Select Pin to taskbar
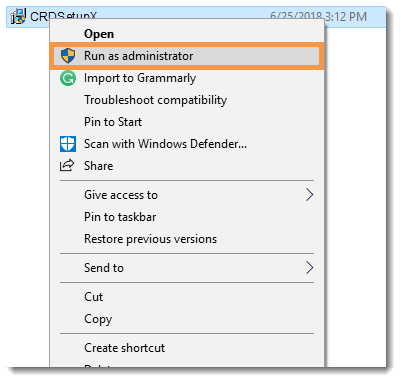 click(120, 217)
